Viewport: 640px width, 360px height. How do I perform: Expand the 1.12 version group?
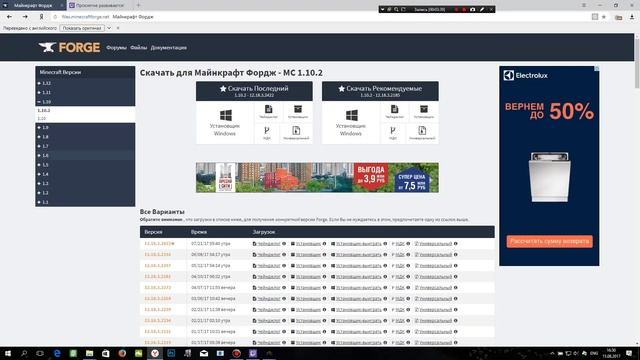85,83
